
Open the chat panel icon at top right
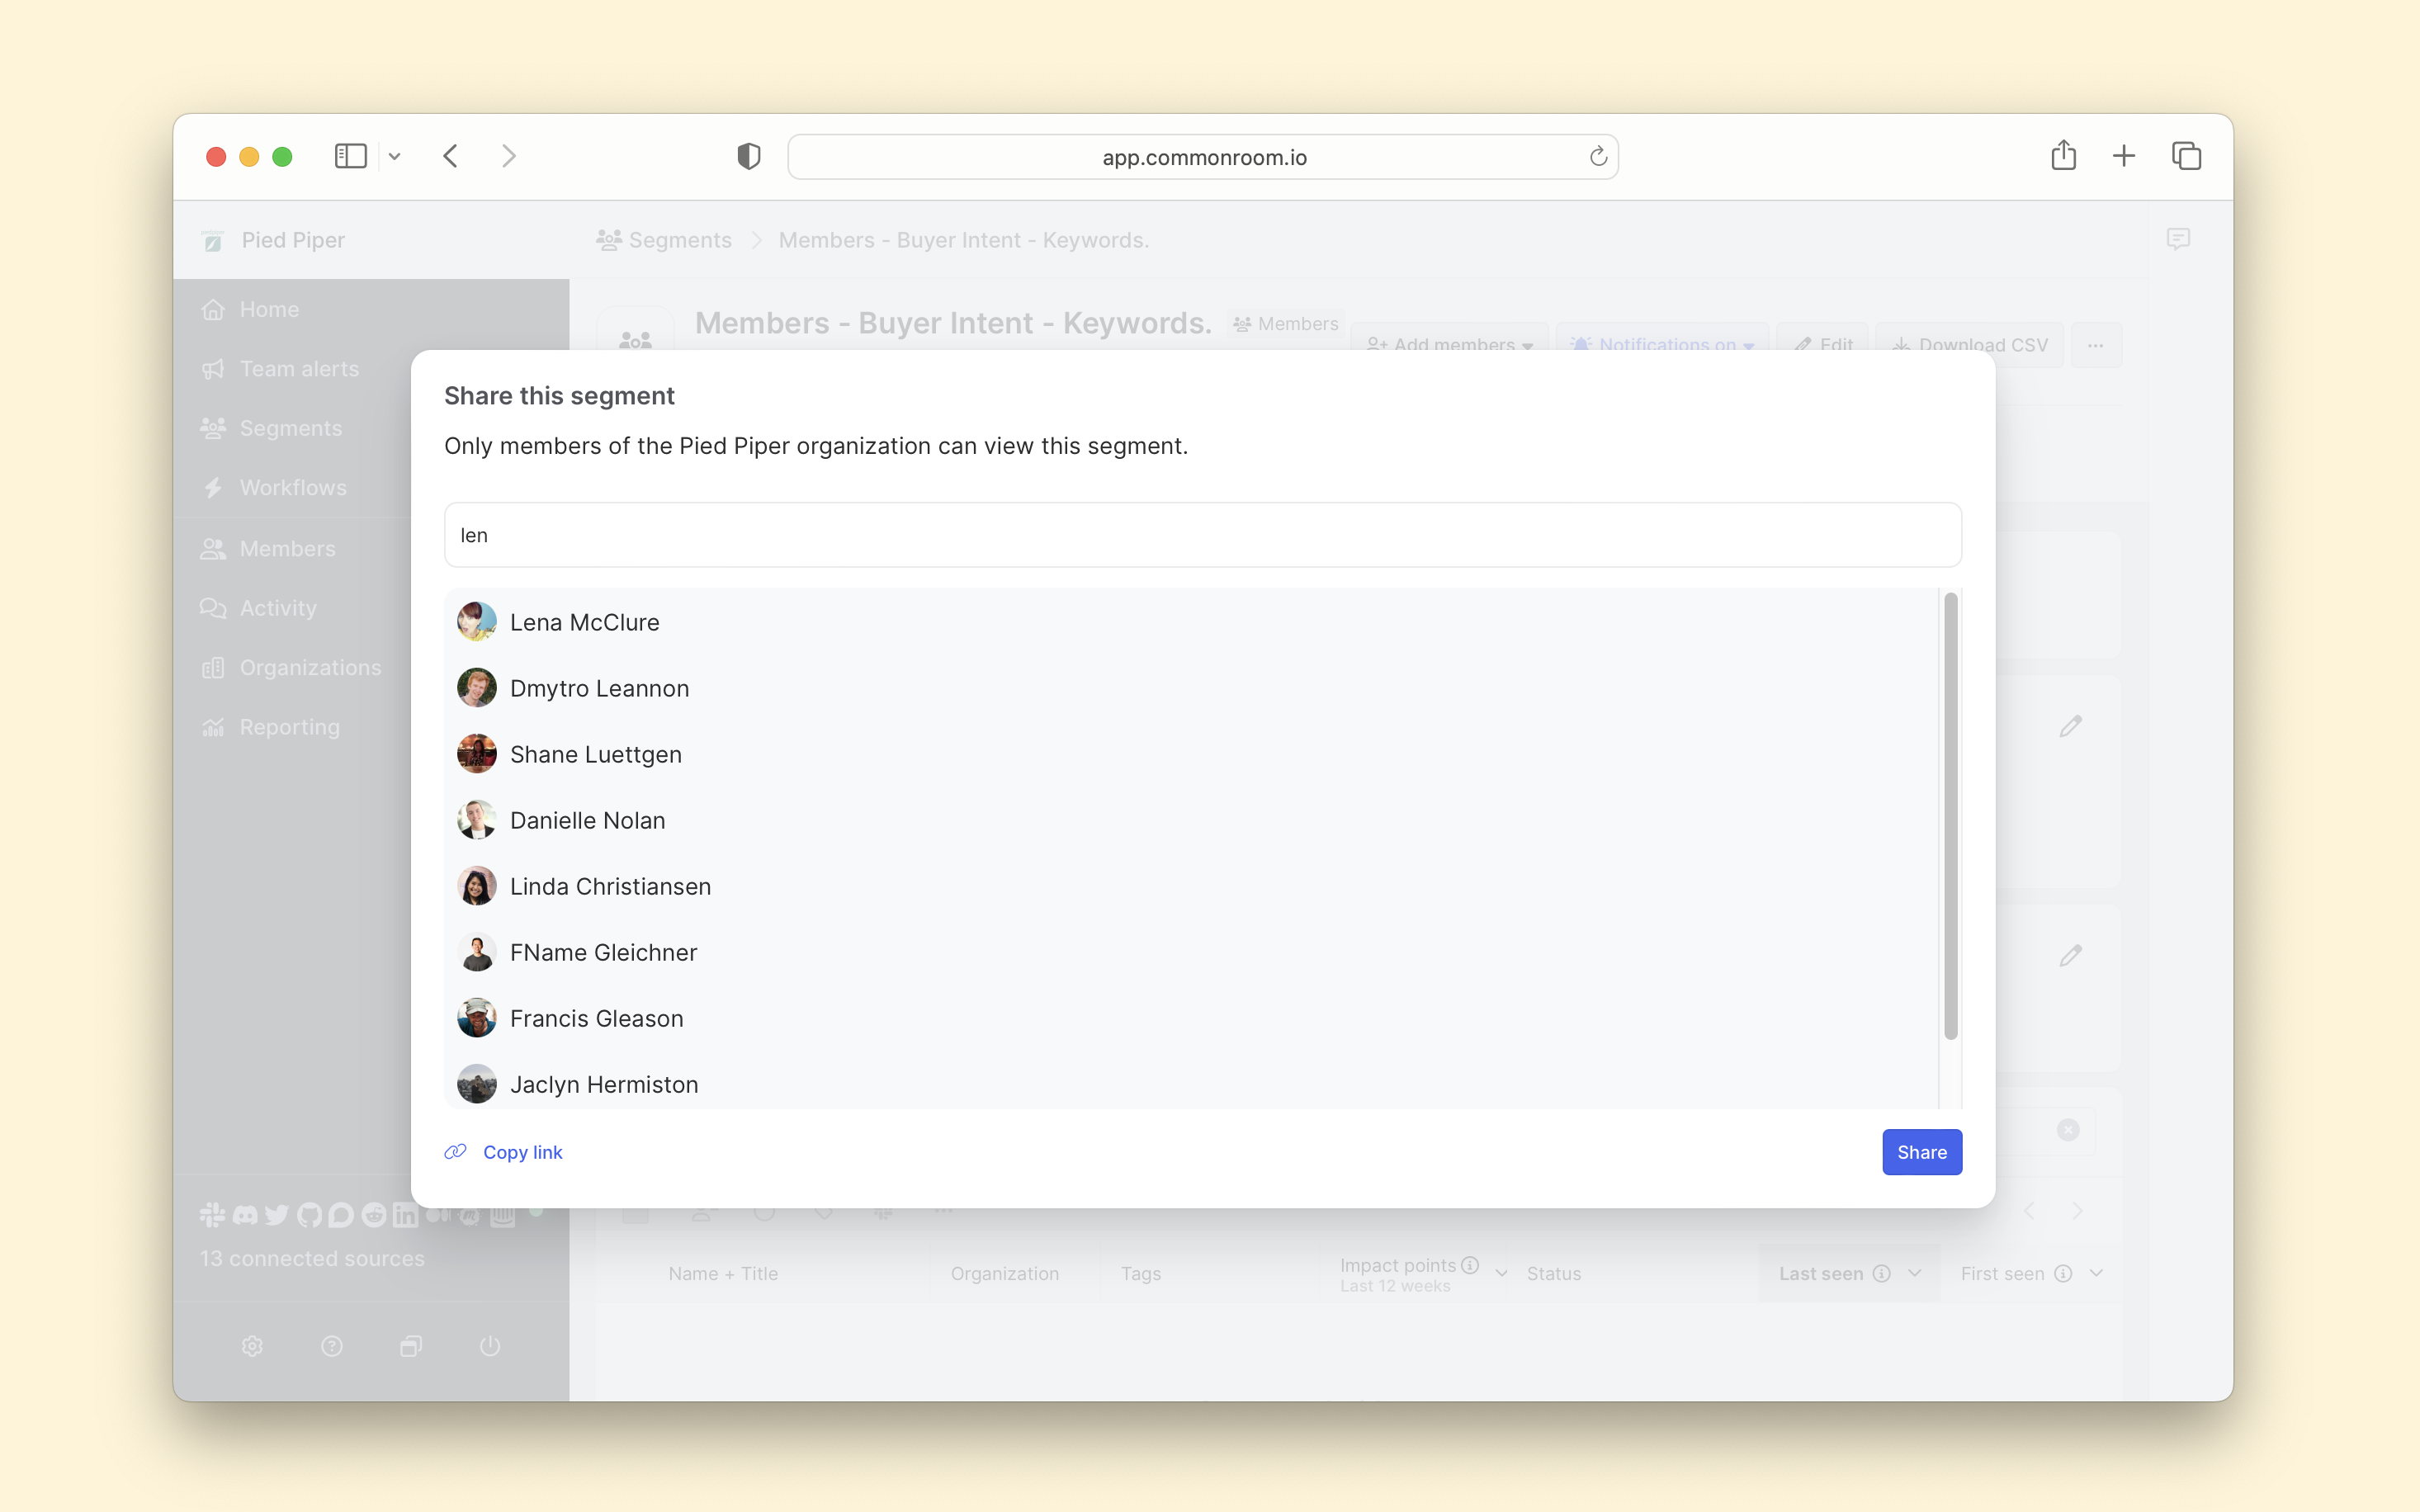2178,239
